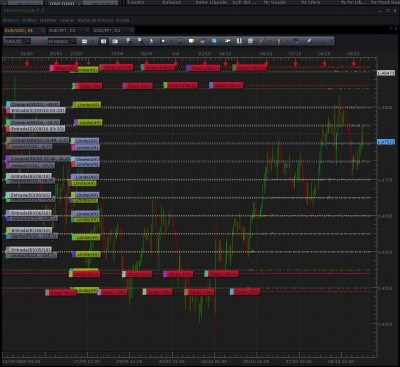The height and width of the screenshot is (367, 400).
Task: Click the green trend-chart icon in toolbar
Action: tap(228, 41)
